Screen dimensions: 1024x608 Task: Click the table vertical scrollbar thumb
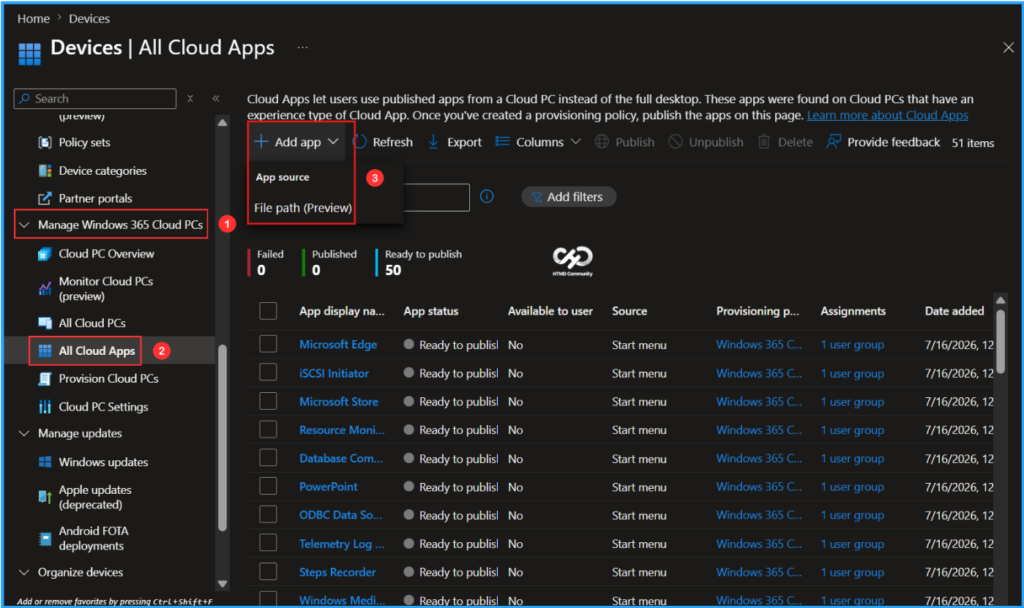tap(1000, 342)
